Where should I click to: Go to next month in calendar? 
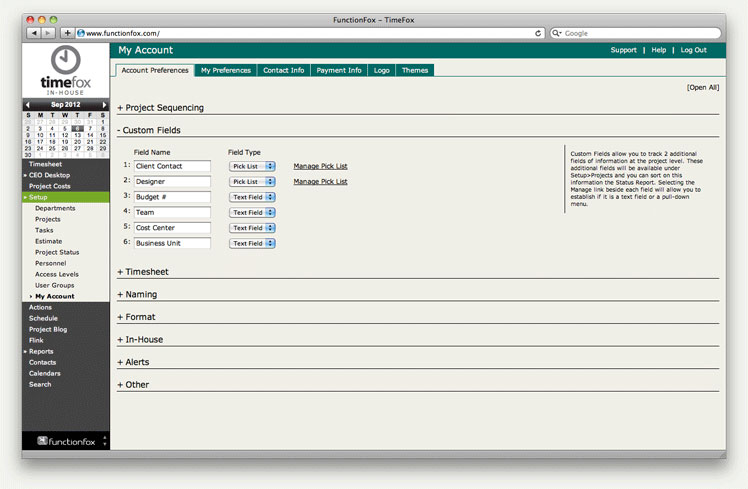pyautogui.click(x=104, y=105)
